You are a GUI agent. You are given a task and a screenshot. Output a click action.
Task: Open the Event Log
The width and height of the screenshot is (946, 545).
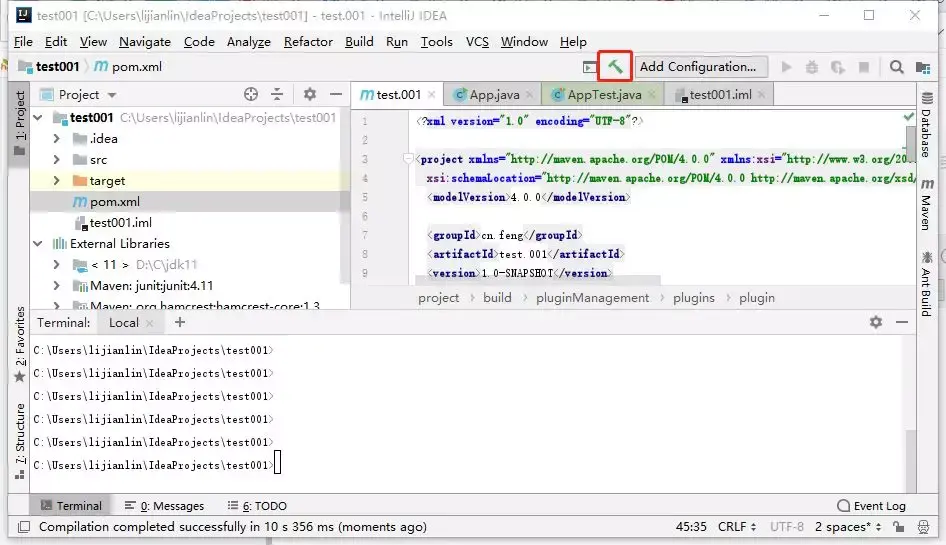872,506
